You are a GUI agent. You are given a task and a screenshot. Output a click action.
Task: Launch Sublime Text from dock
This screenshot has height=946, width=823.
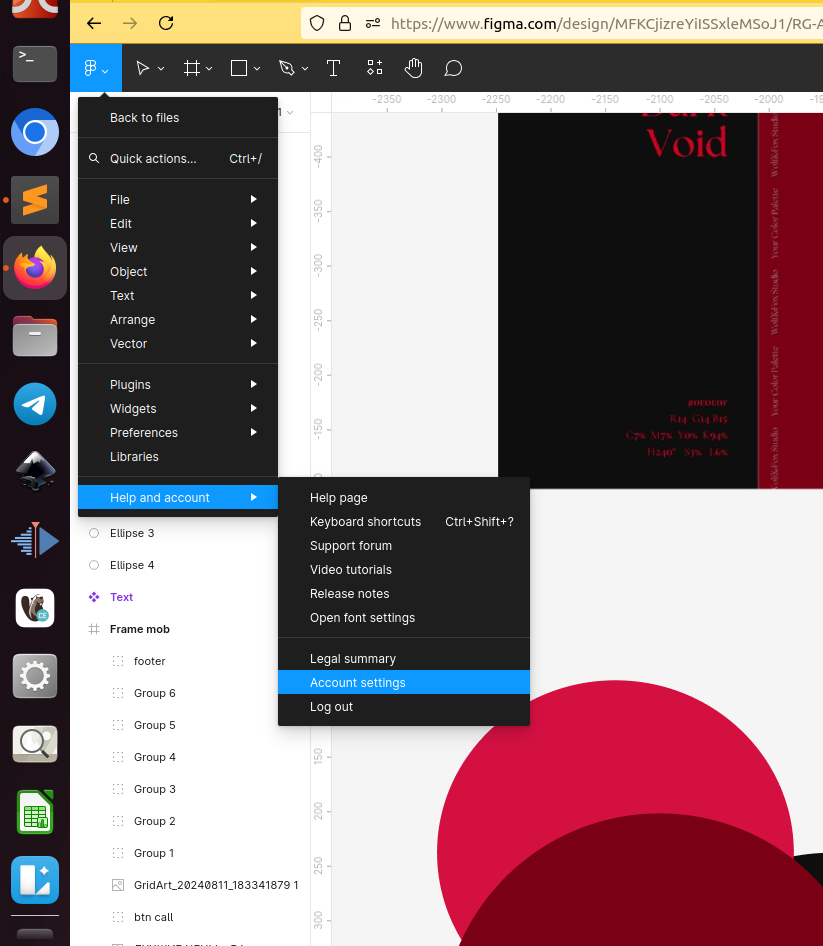click(x=35, y=200)
